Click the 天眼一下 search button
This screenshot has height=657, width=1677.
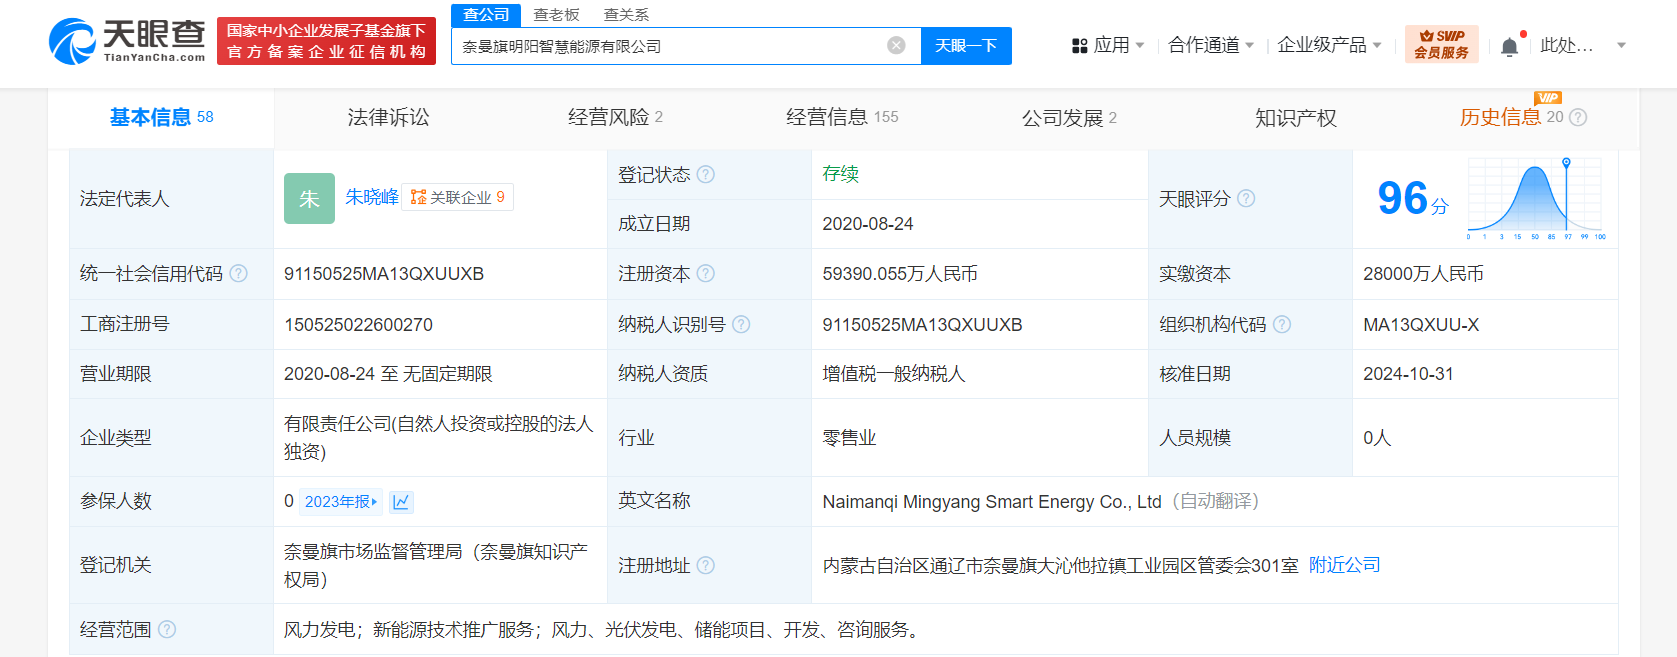tap(966, 46)
